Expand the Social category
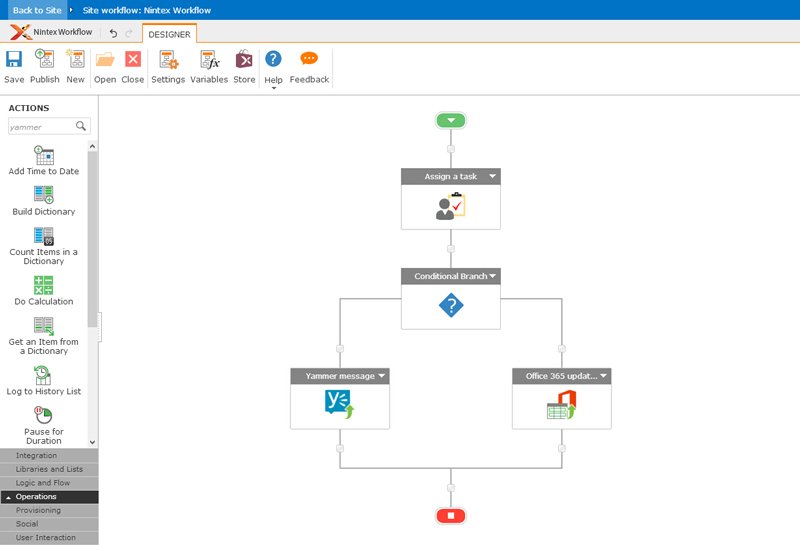 pyautogui.click(x=49, y=524)
